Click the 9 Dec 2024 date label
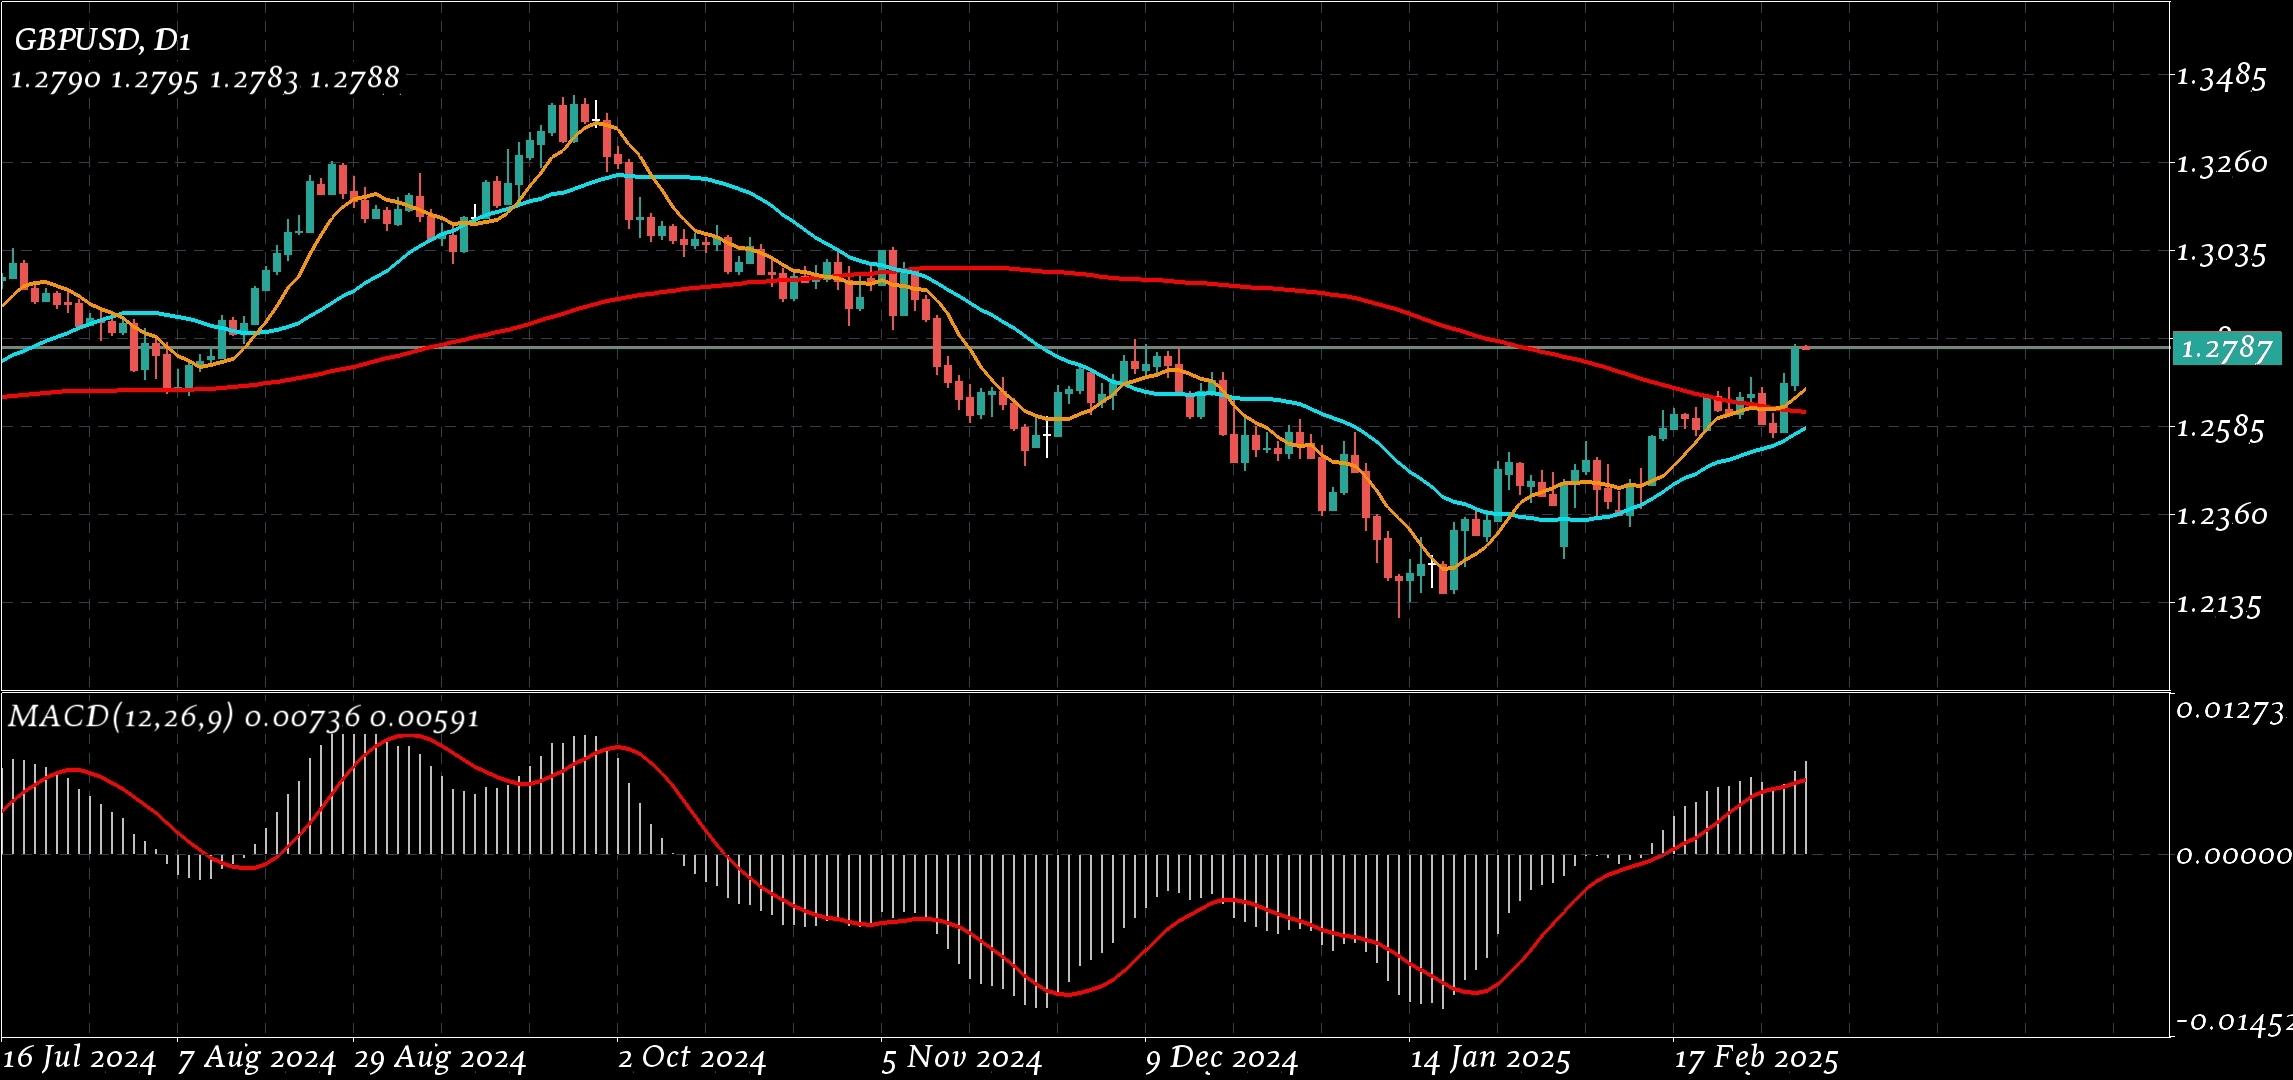The image size is (2293, 1080). pyautogui.click(x=1222, y=1058)
